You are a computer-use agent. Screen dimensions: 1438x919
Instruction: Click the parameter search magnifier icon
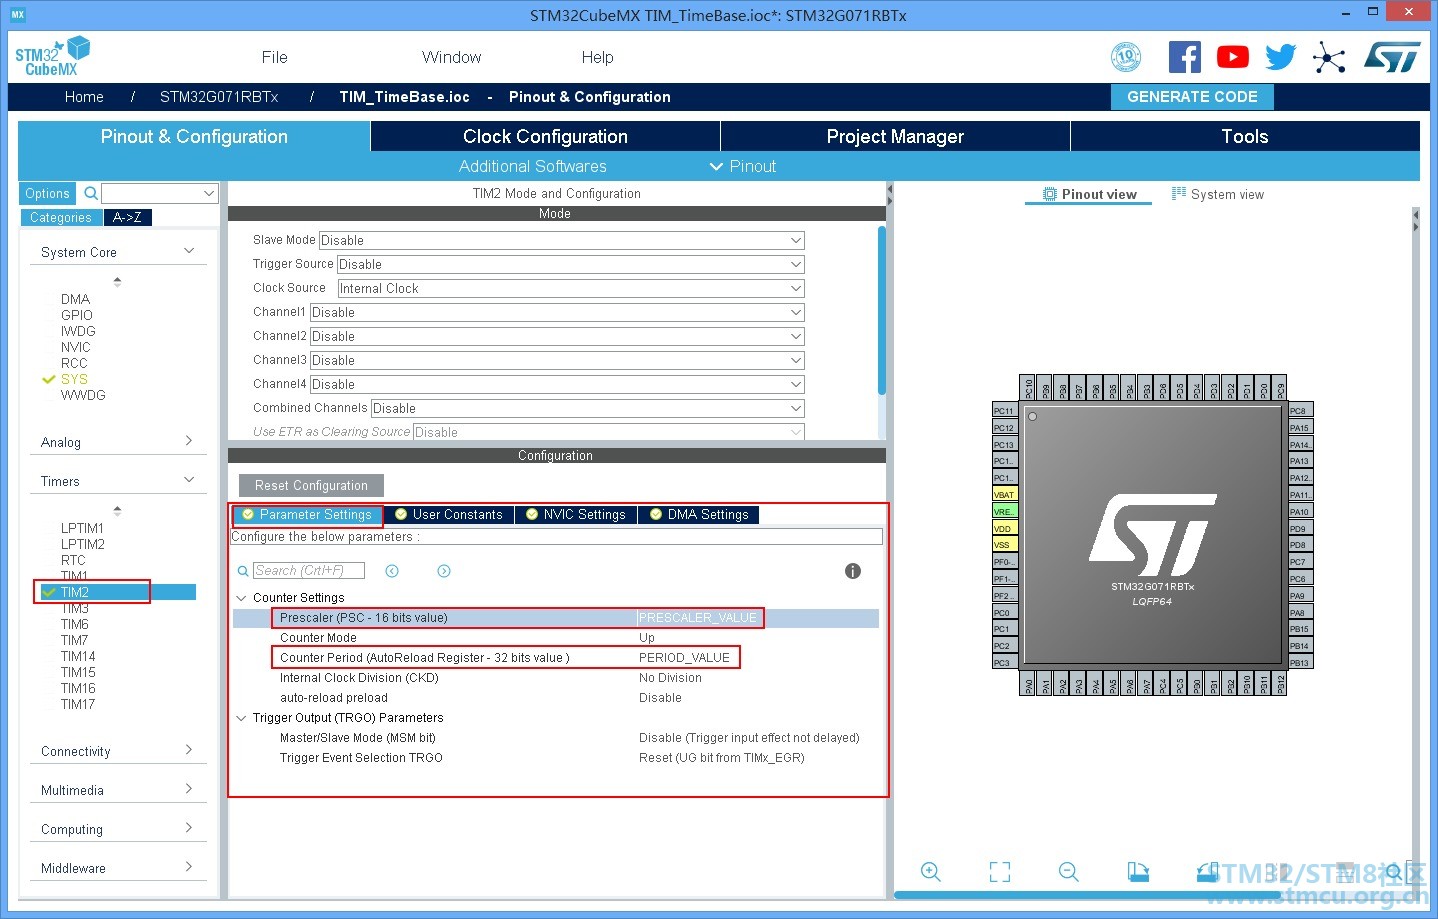tap(243, 571)
